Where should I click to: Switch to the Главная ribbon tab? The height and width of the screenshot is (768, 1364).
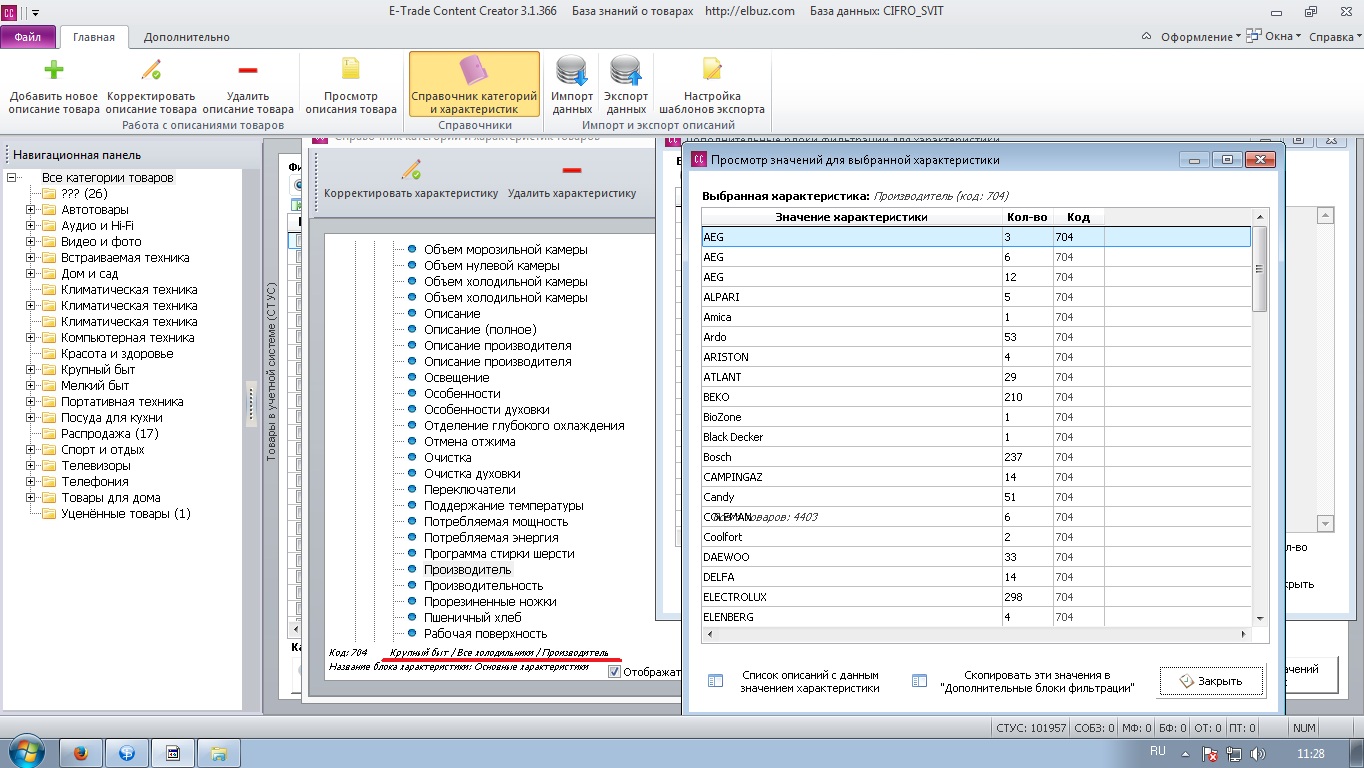tap(94, 37)
